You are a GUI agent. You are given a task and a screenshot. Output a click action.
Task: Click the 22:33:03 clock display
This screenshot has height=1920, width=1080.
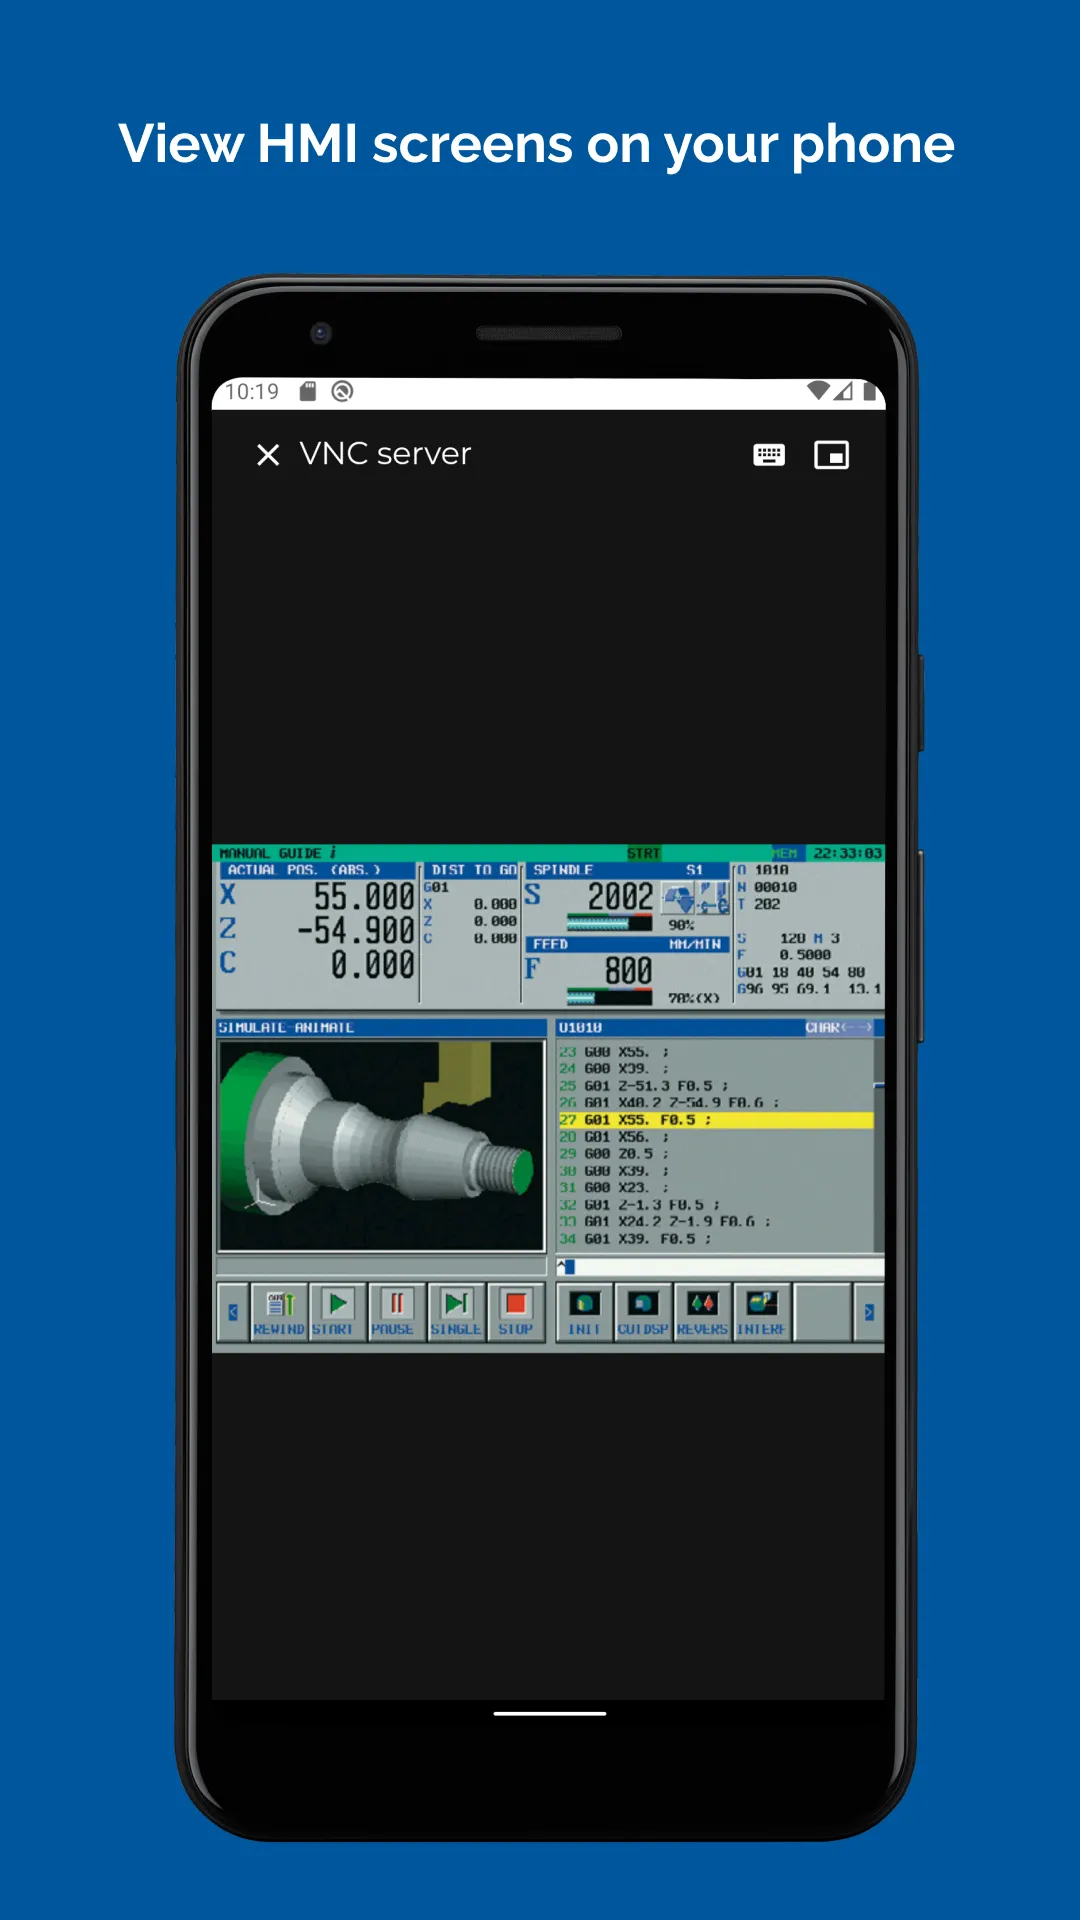click(x=847, y=853)
